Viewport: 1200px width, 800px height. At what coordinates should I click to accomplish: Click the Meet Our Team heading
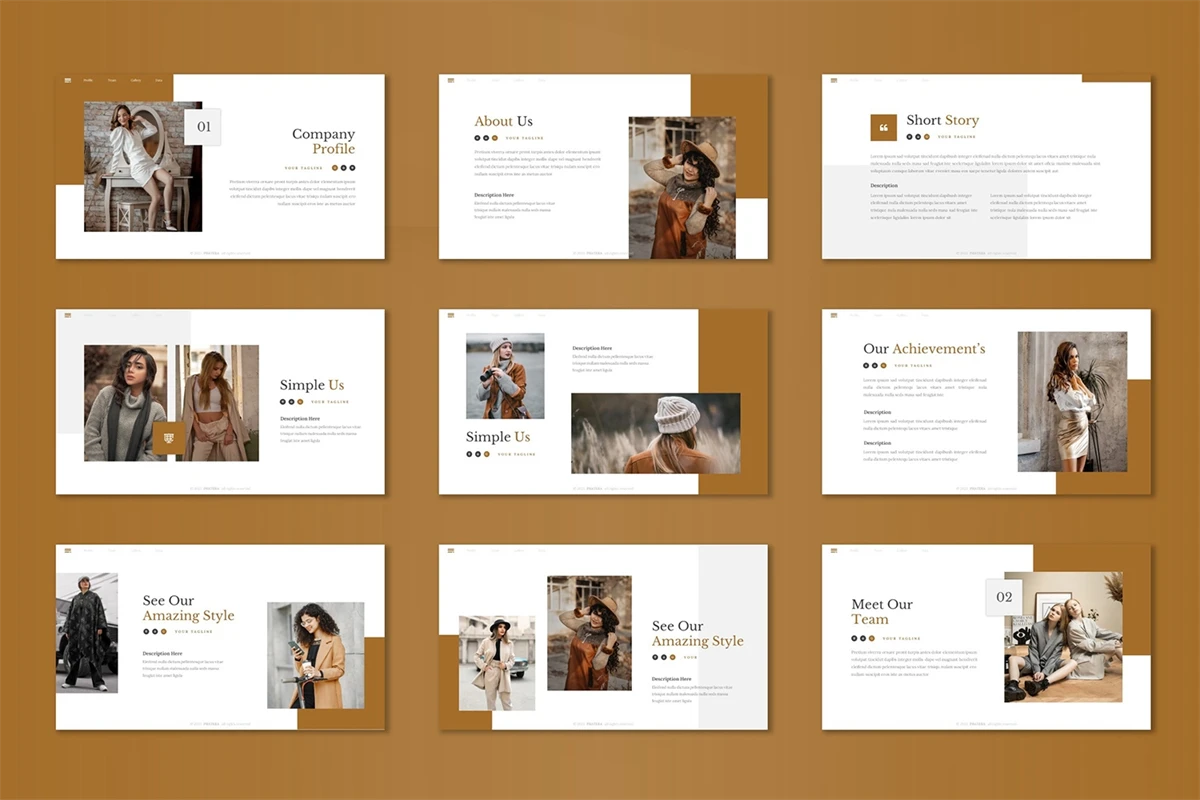881,611
